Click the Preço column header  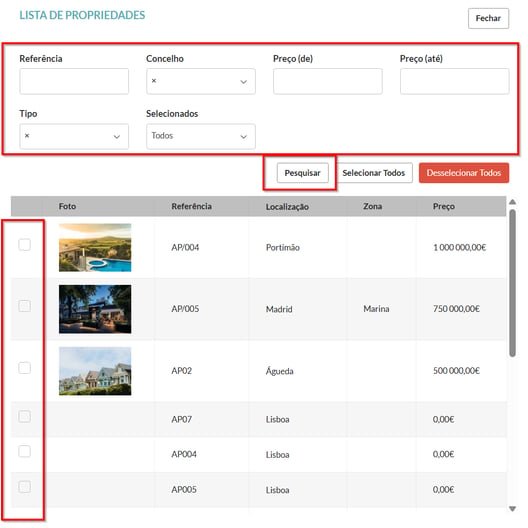pyautogui.click(x=443, y=206)
